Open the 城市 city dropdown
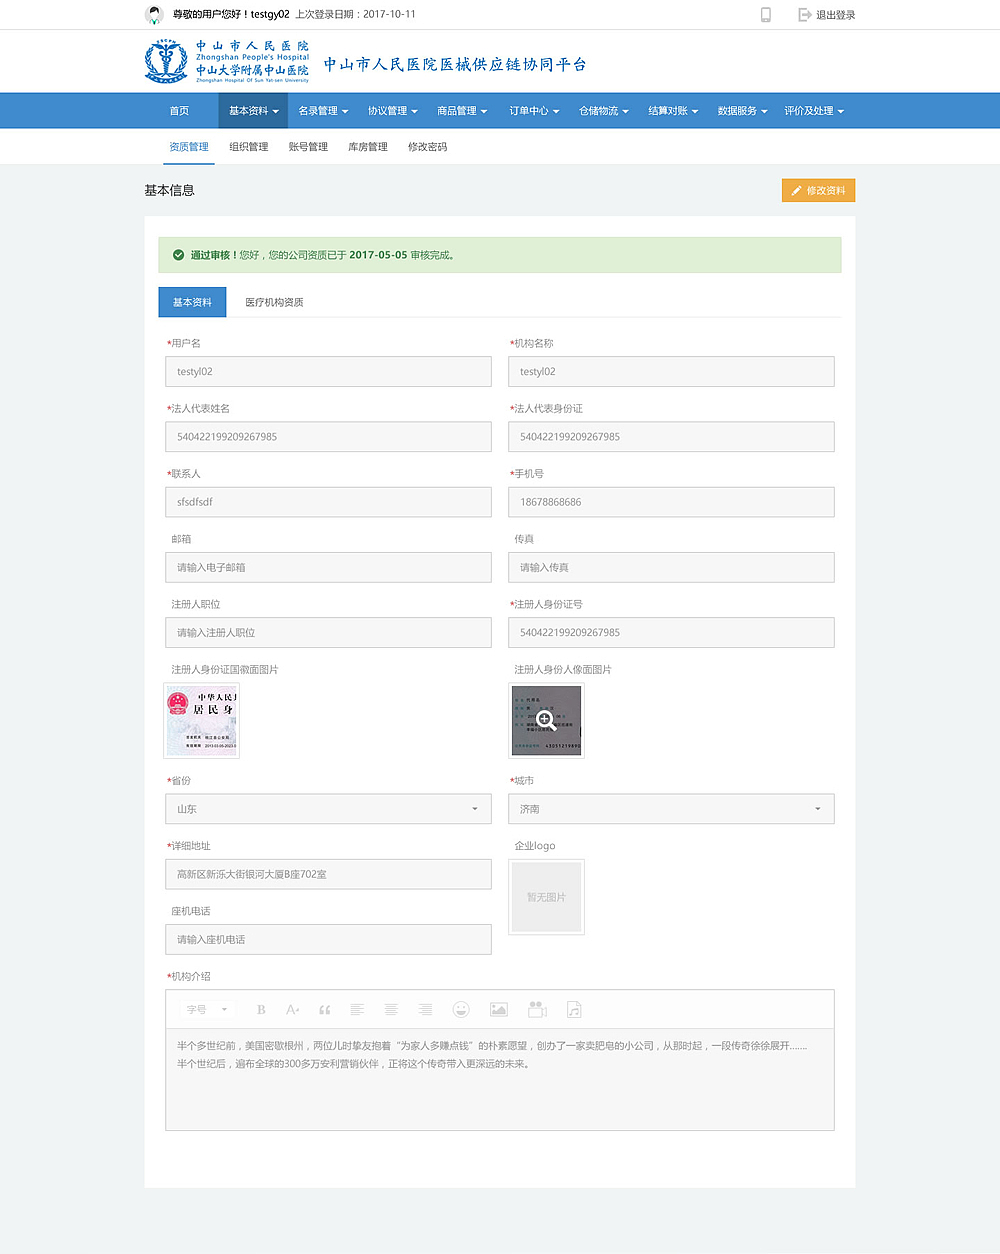The height and width of the screenshot is (1254, 1000). 671,809
